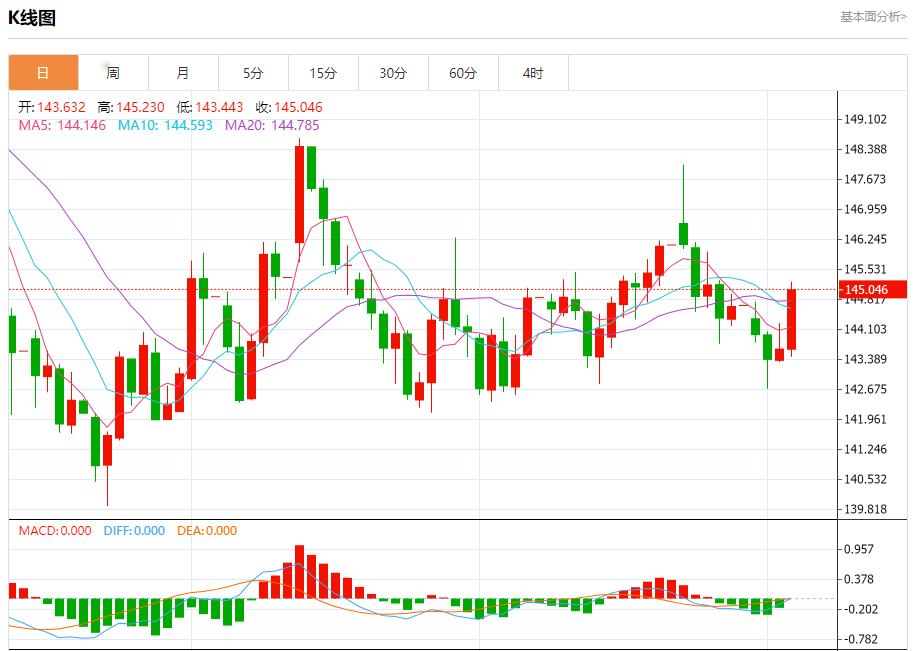This screenshot has width=916, height=651.
Task: Open the 4时 timeframe tab
Action: coord(533,73)
